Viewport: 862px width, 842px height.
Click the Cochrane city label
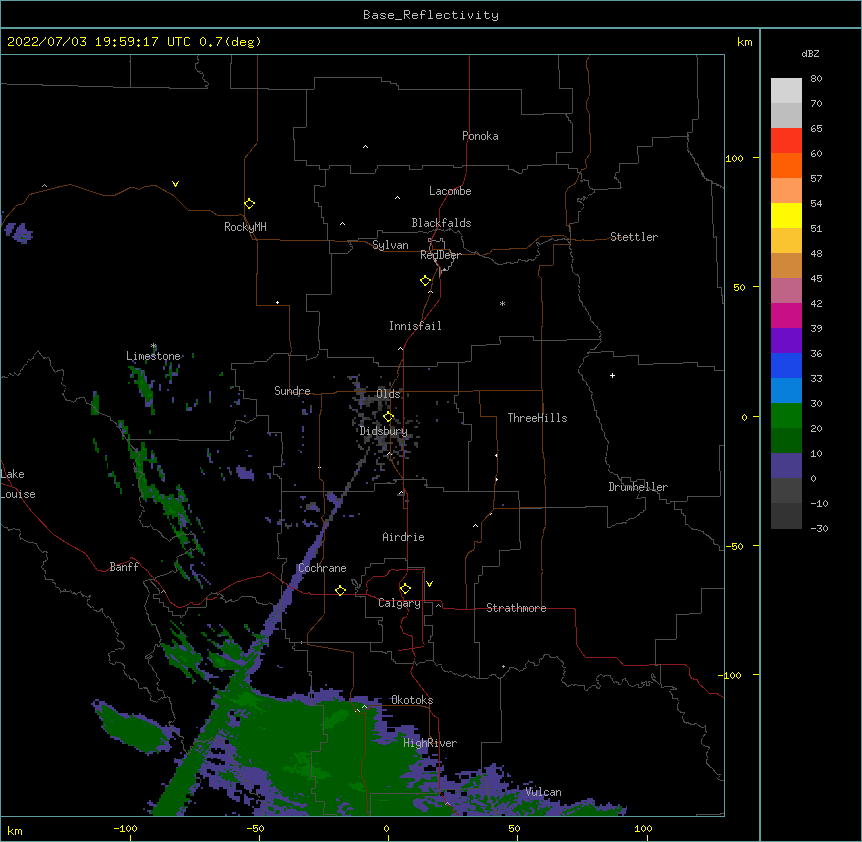click(x=322, y=568)
